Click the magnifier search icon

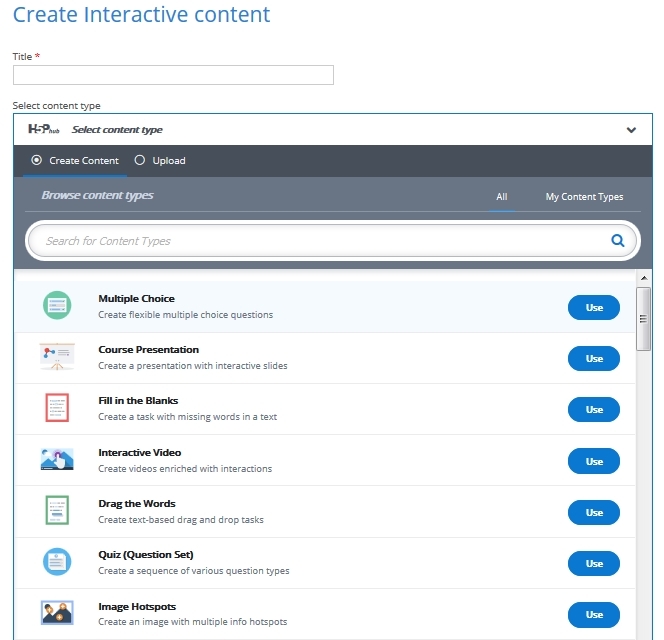[618, 240]
